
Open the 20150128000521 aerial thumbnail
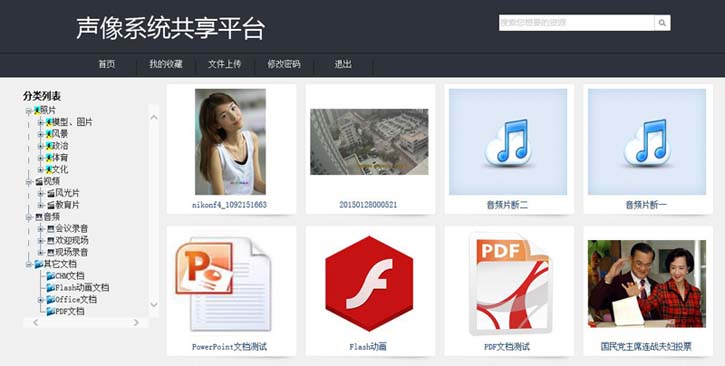369,142
